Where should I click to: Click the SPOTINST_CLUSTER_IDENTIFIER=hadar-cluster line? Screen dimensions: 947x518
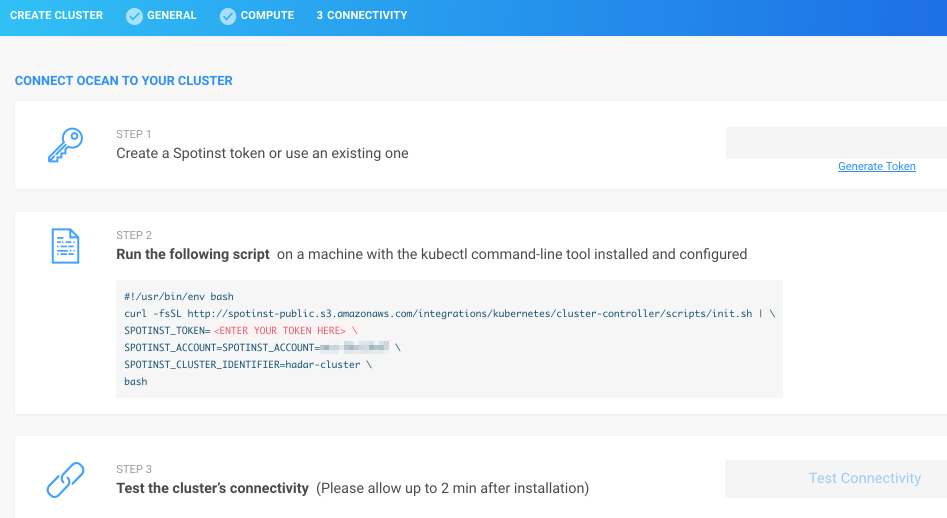(x=247, y=364)
